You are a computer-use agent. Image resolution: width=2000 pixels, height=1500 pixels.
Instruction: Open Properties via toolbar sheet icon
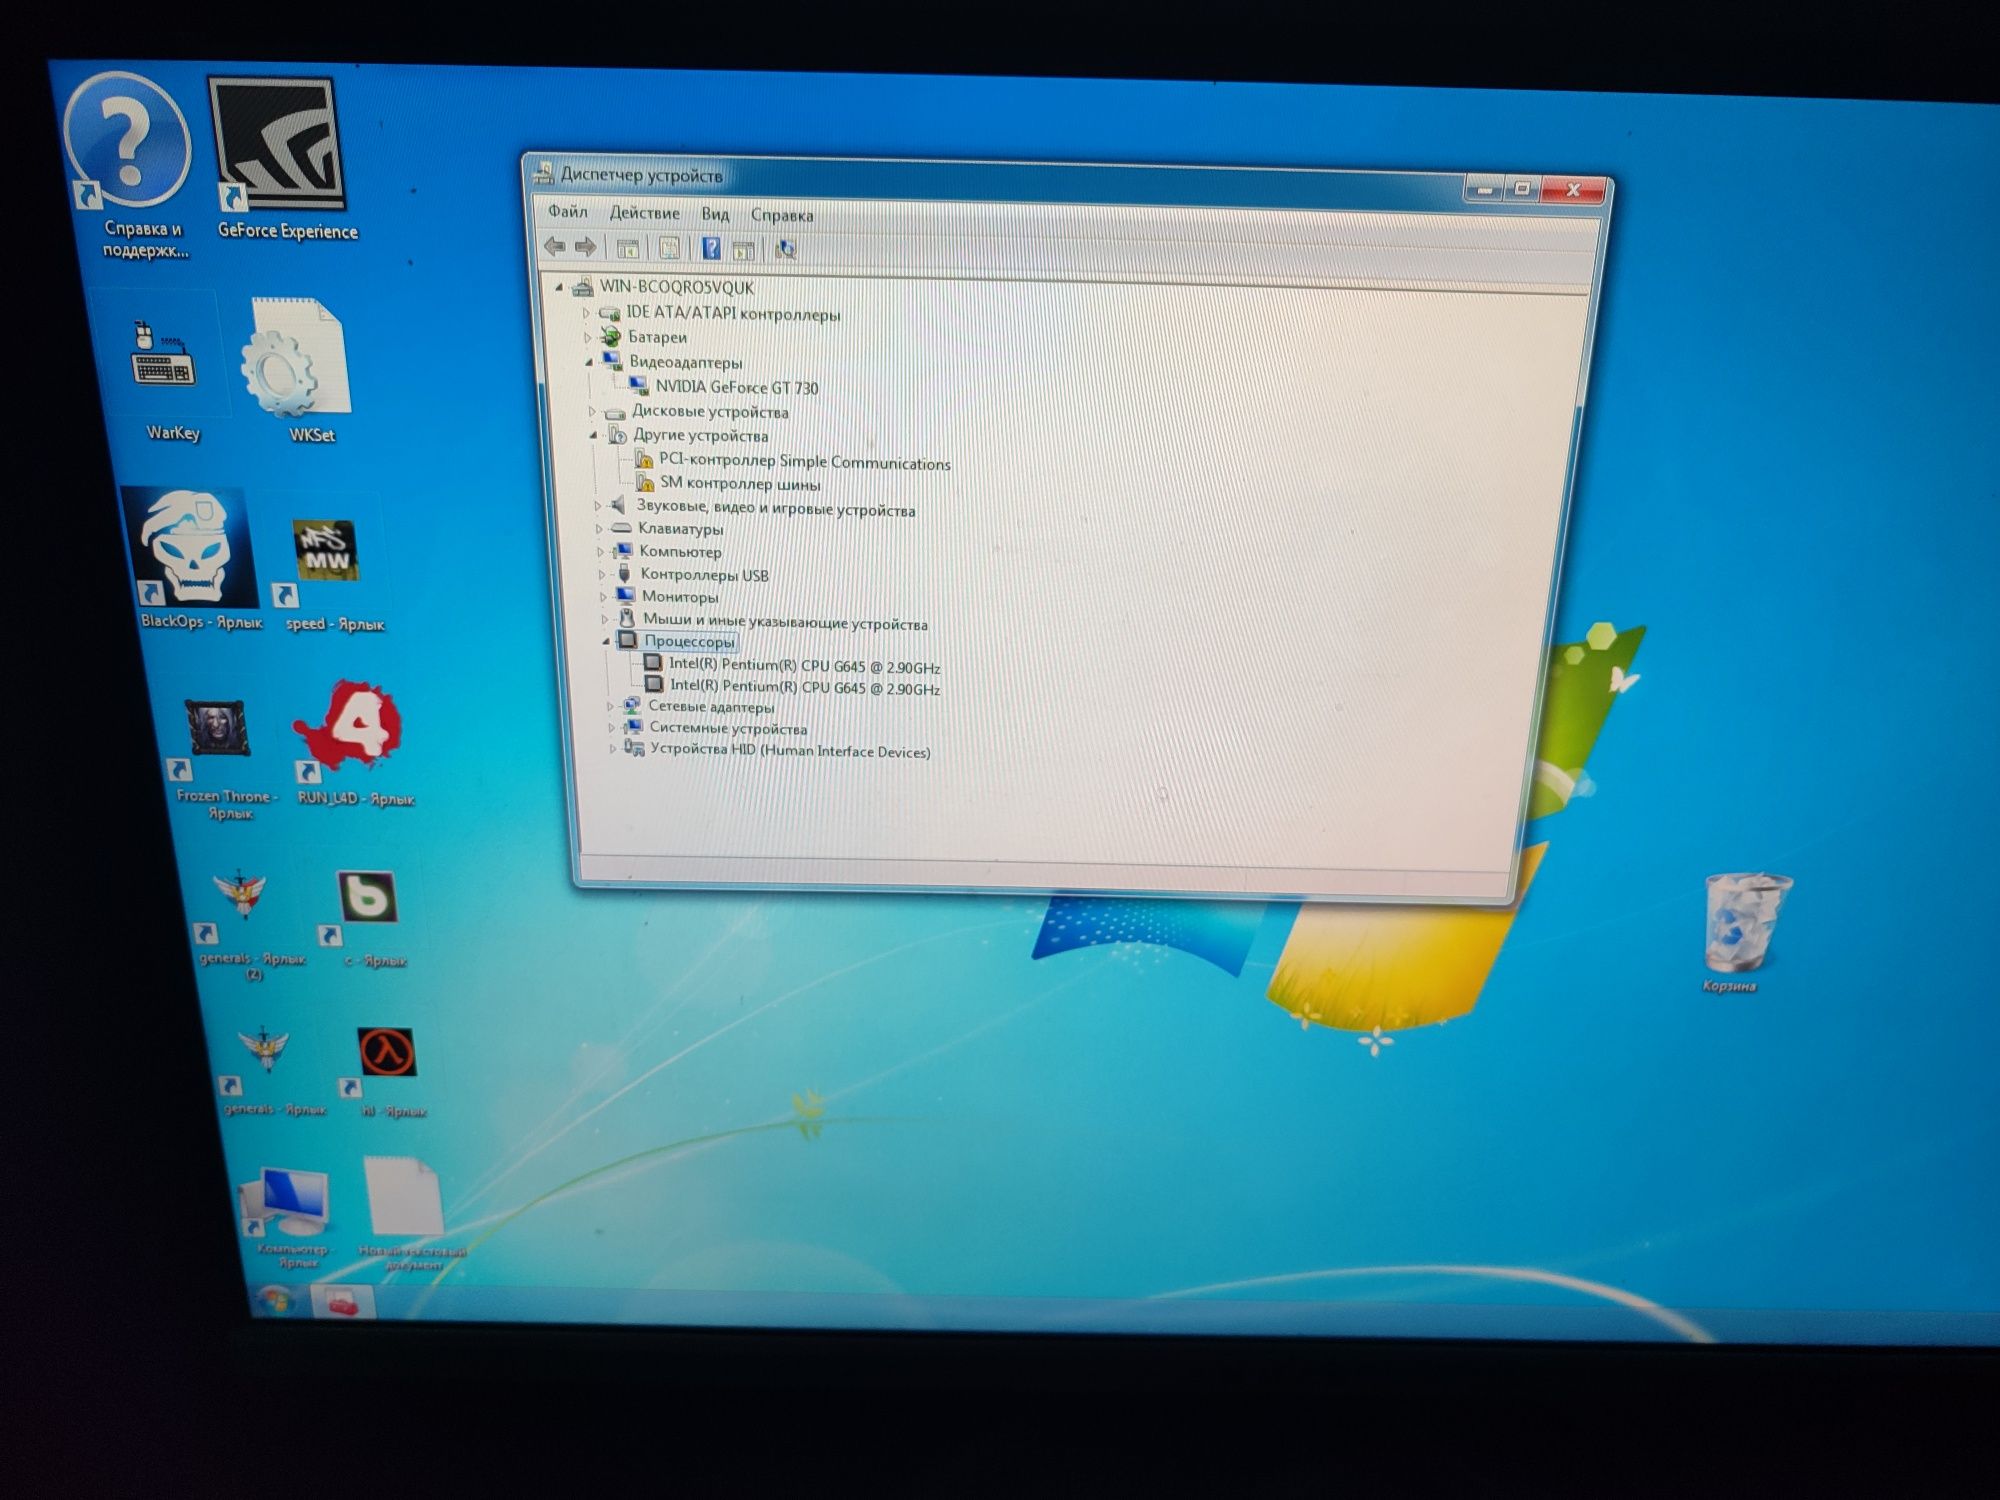pos(669,248)
